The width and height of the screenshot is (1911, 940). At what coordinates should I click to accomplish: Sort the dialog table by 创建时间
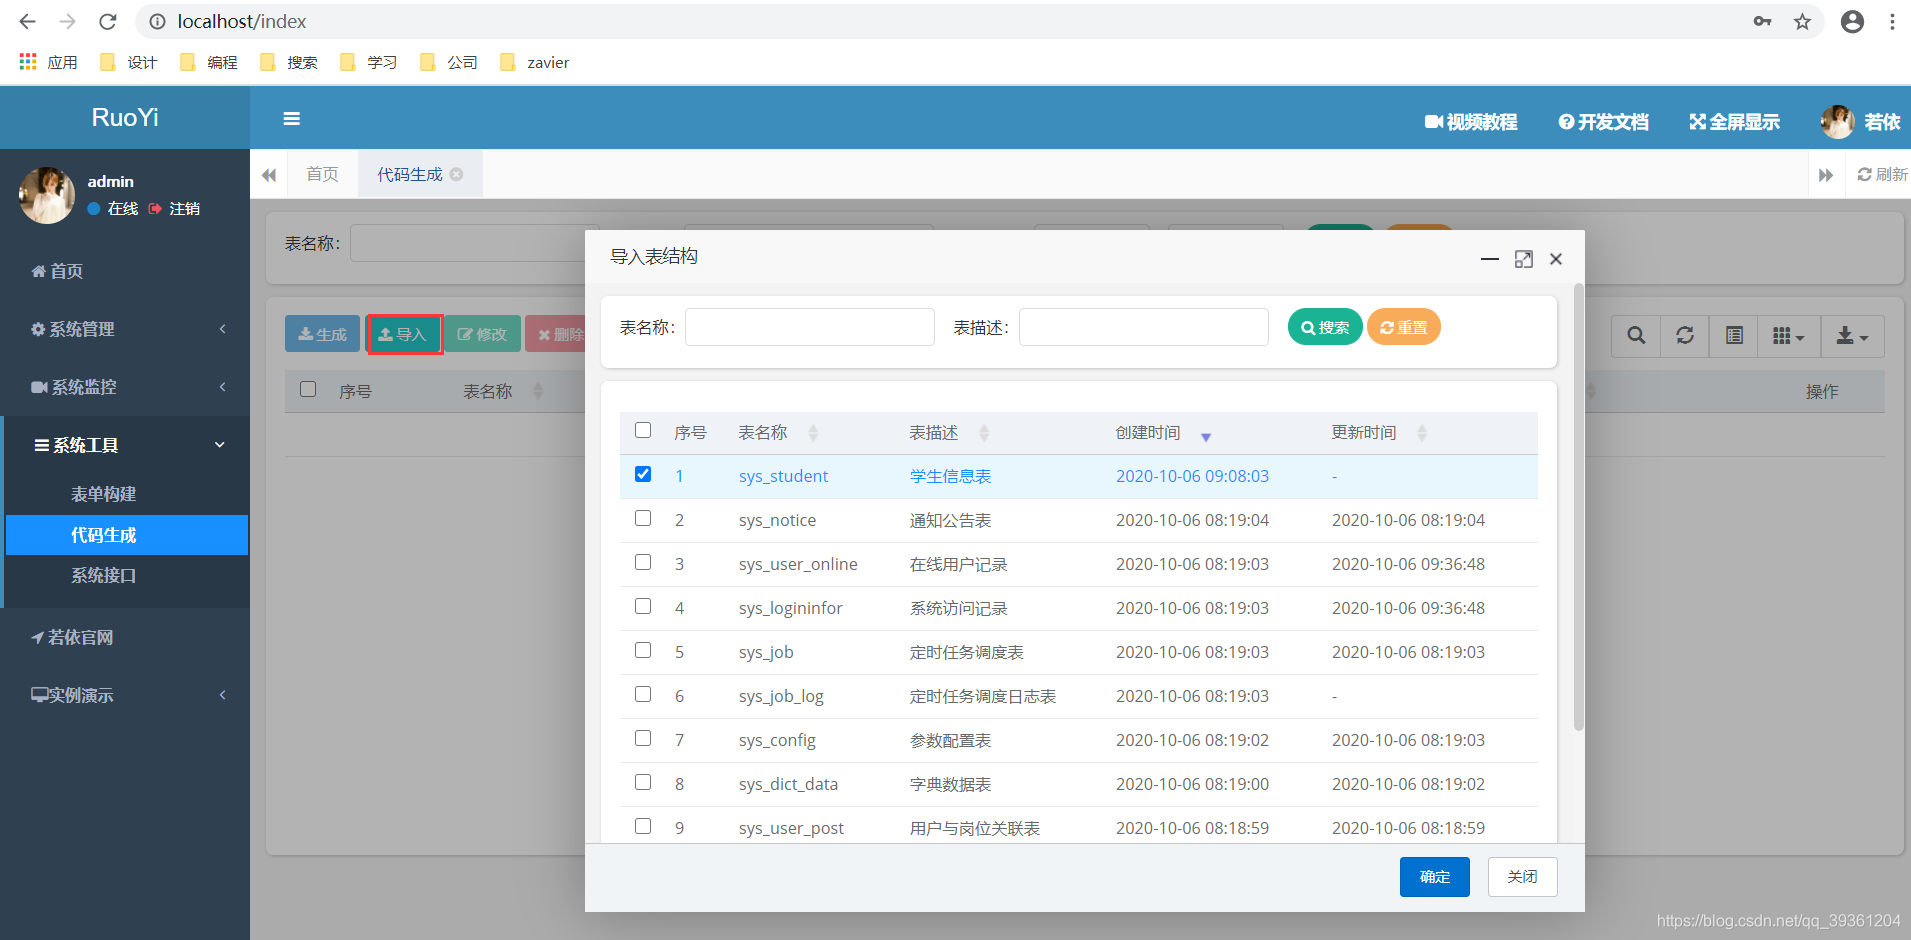[1163, 433]
